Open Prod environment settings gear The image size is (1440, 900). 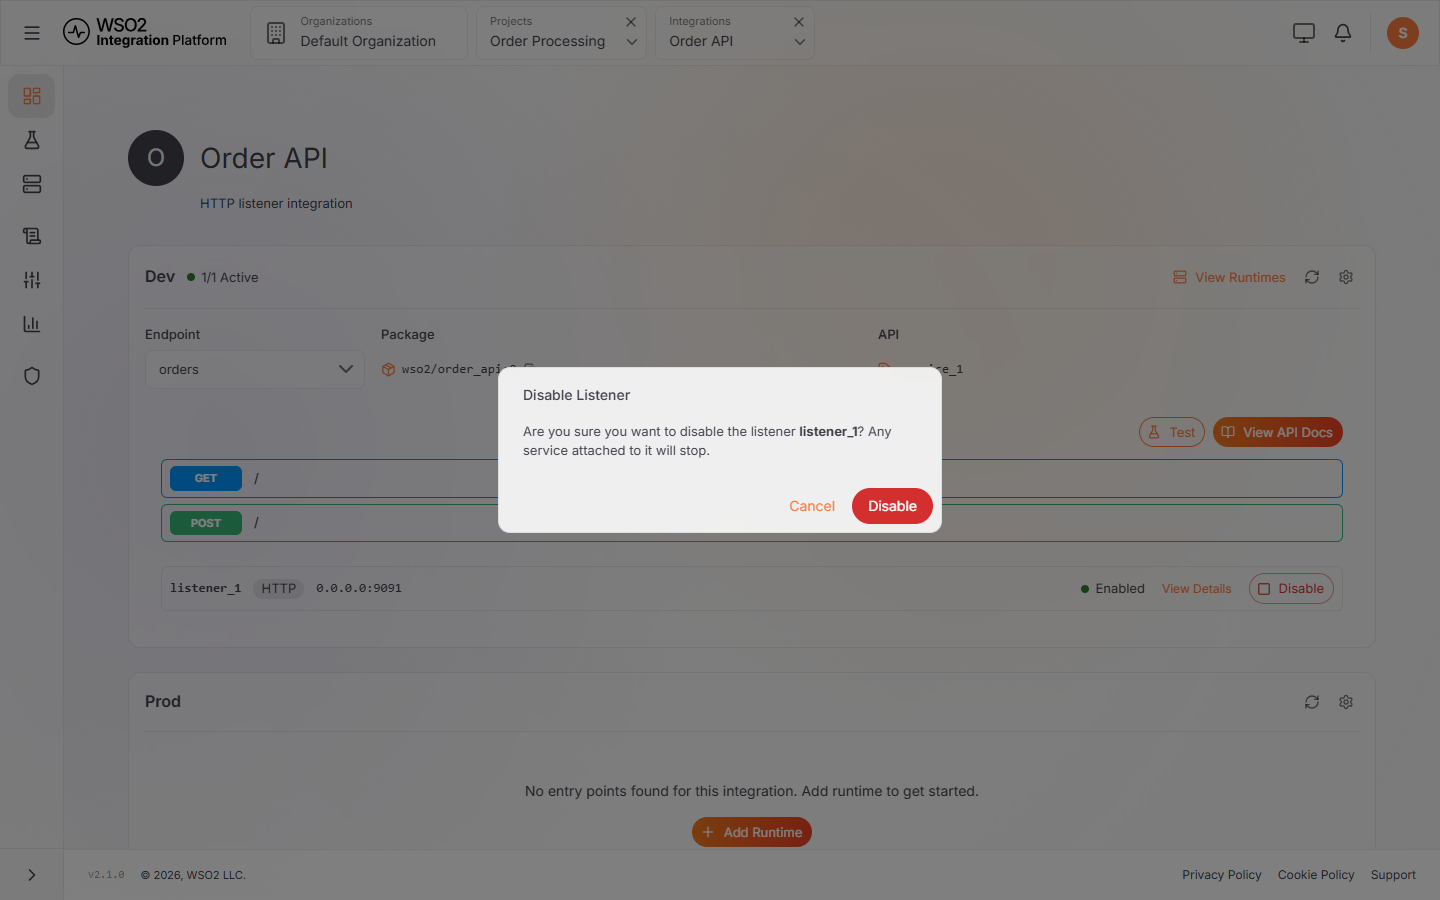tap(1346, 702)
